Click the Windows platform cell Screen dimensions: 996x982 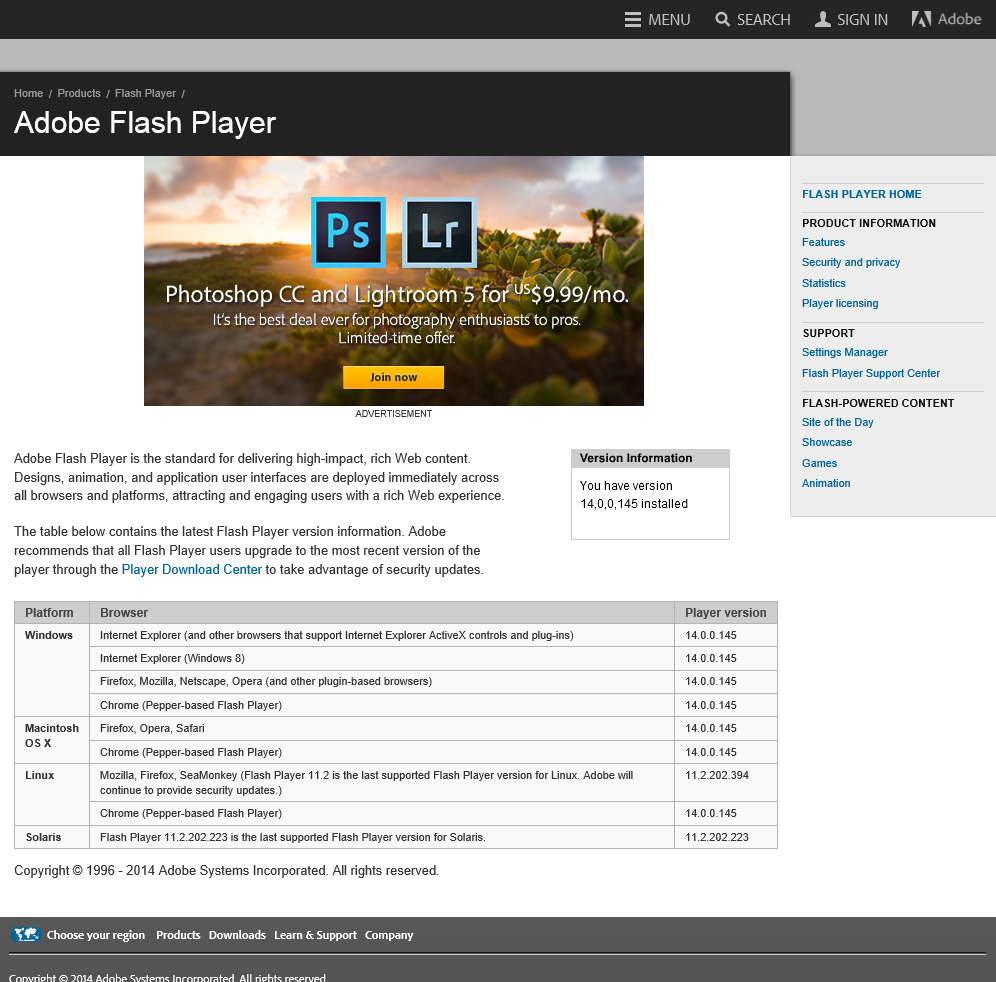pyautogui.click(x=52, y=670)
